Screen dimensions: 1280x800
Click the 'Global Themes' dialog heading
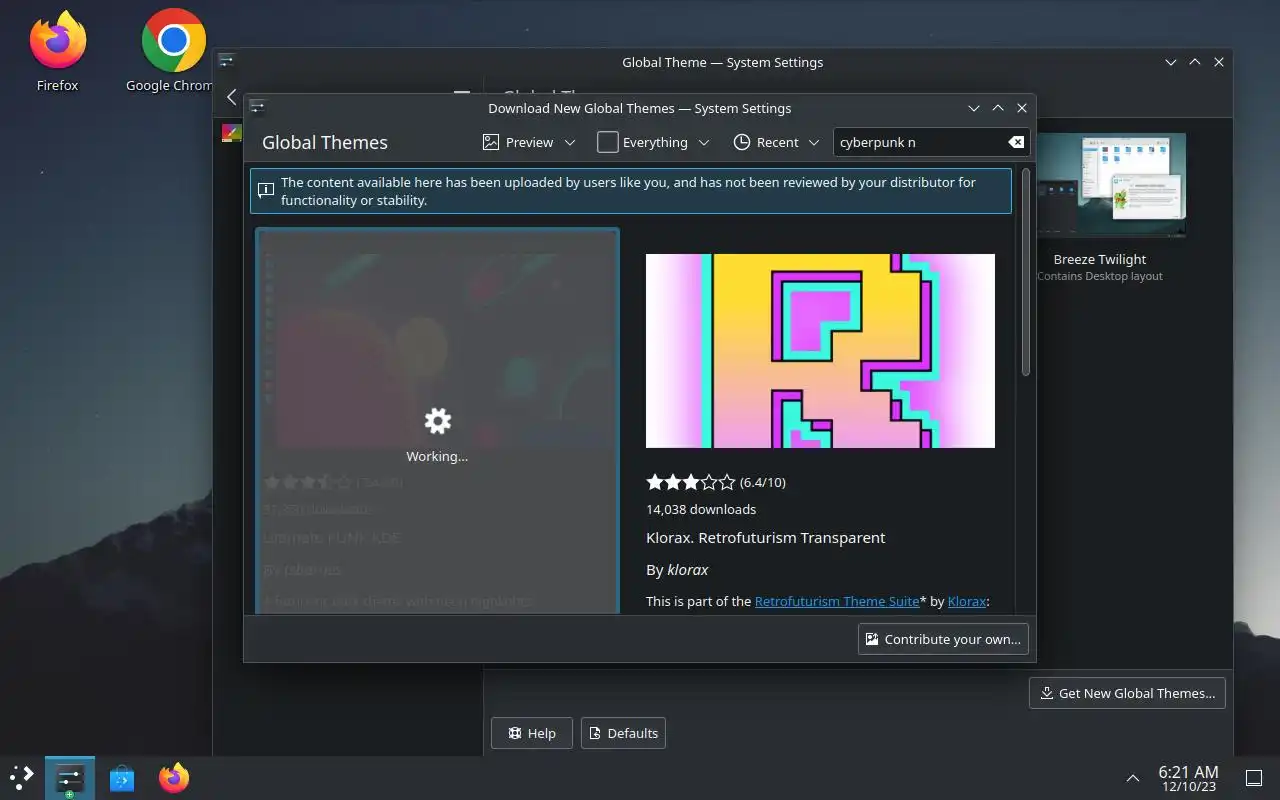point(325,142)
